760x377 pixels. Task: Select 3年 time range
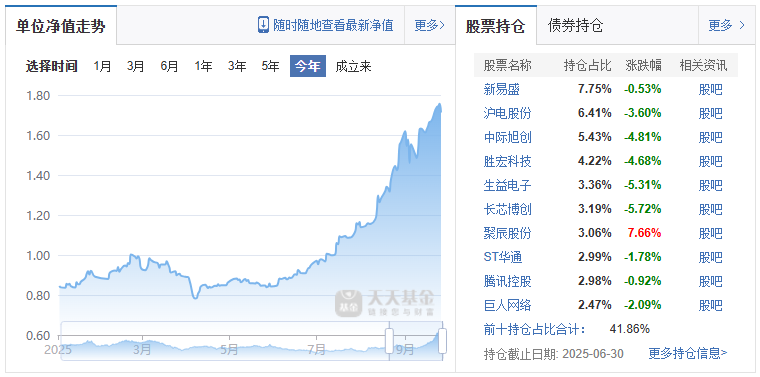tap(237, 66)
